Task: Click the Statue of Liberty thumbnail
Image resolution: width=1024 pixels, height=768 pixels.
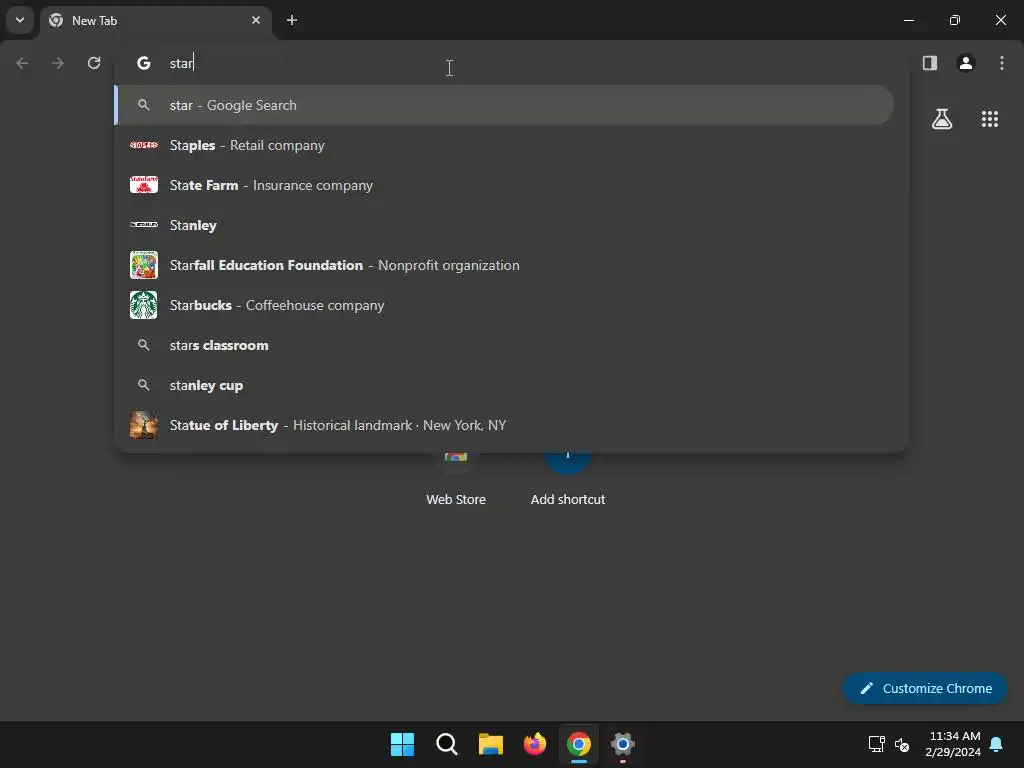Action: pos(144,425)
